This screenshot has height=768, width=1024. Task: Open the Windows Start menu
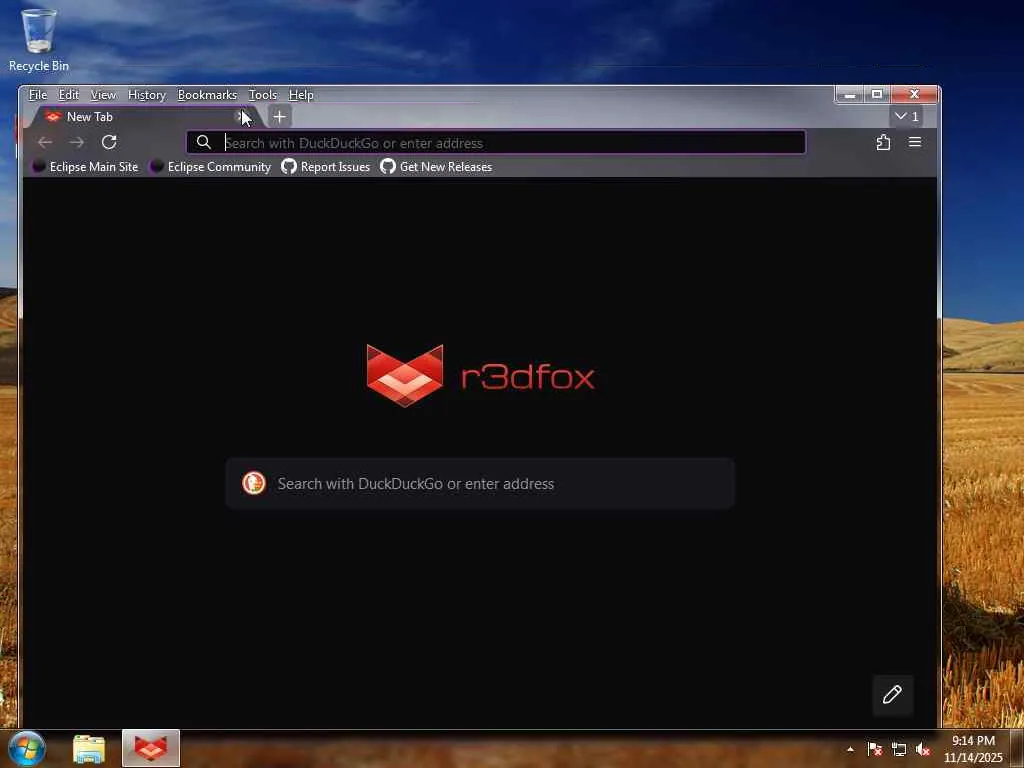pos(27,748)
